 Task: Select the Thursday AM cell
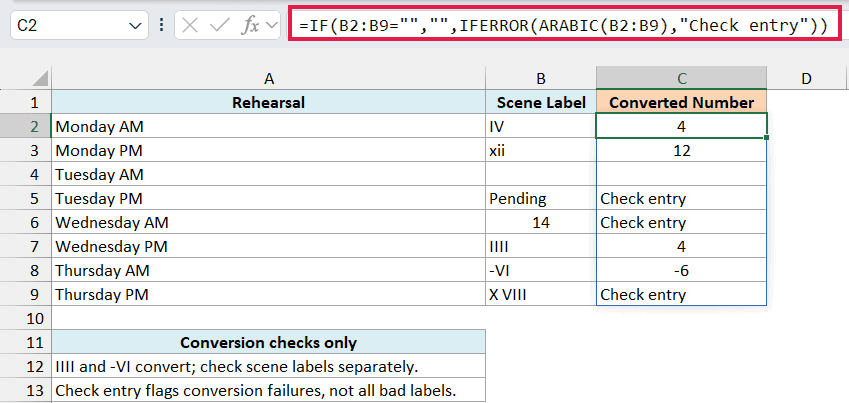coord(269,270)
